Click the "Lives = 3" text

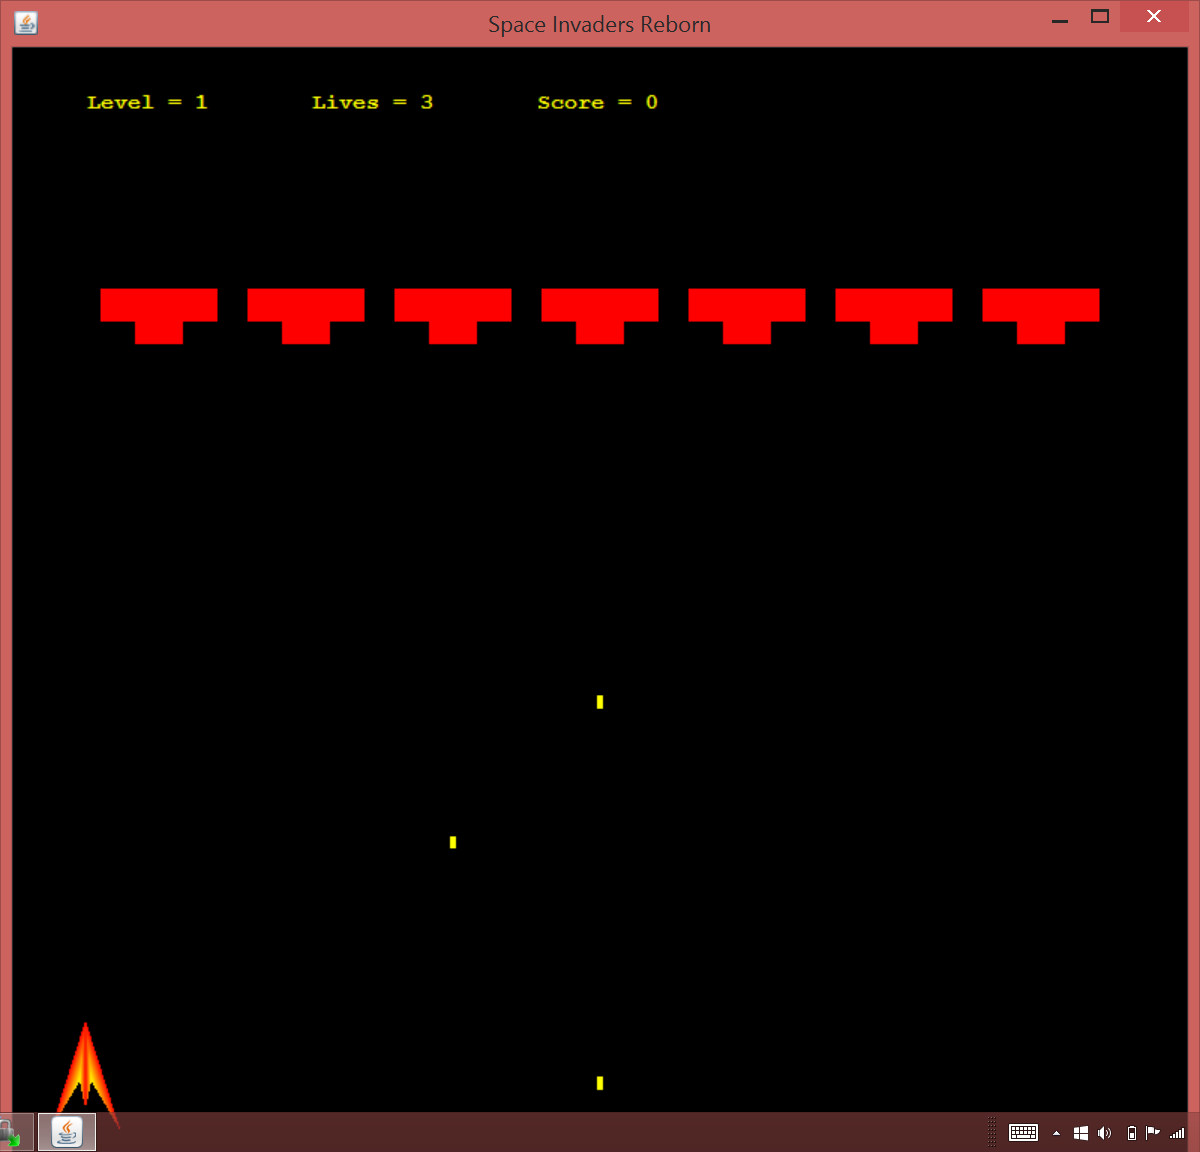(x=372, y=102)
